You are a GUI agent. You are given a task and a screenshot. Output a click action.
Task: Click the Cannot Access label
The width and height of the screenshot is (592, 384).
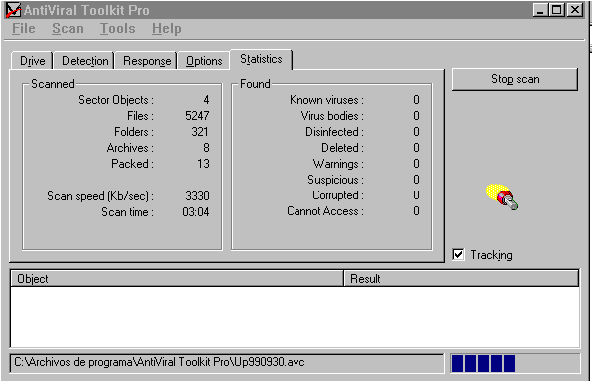325,211
